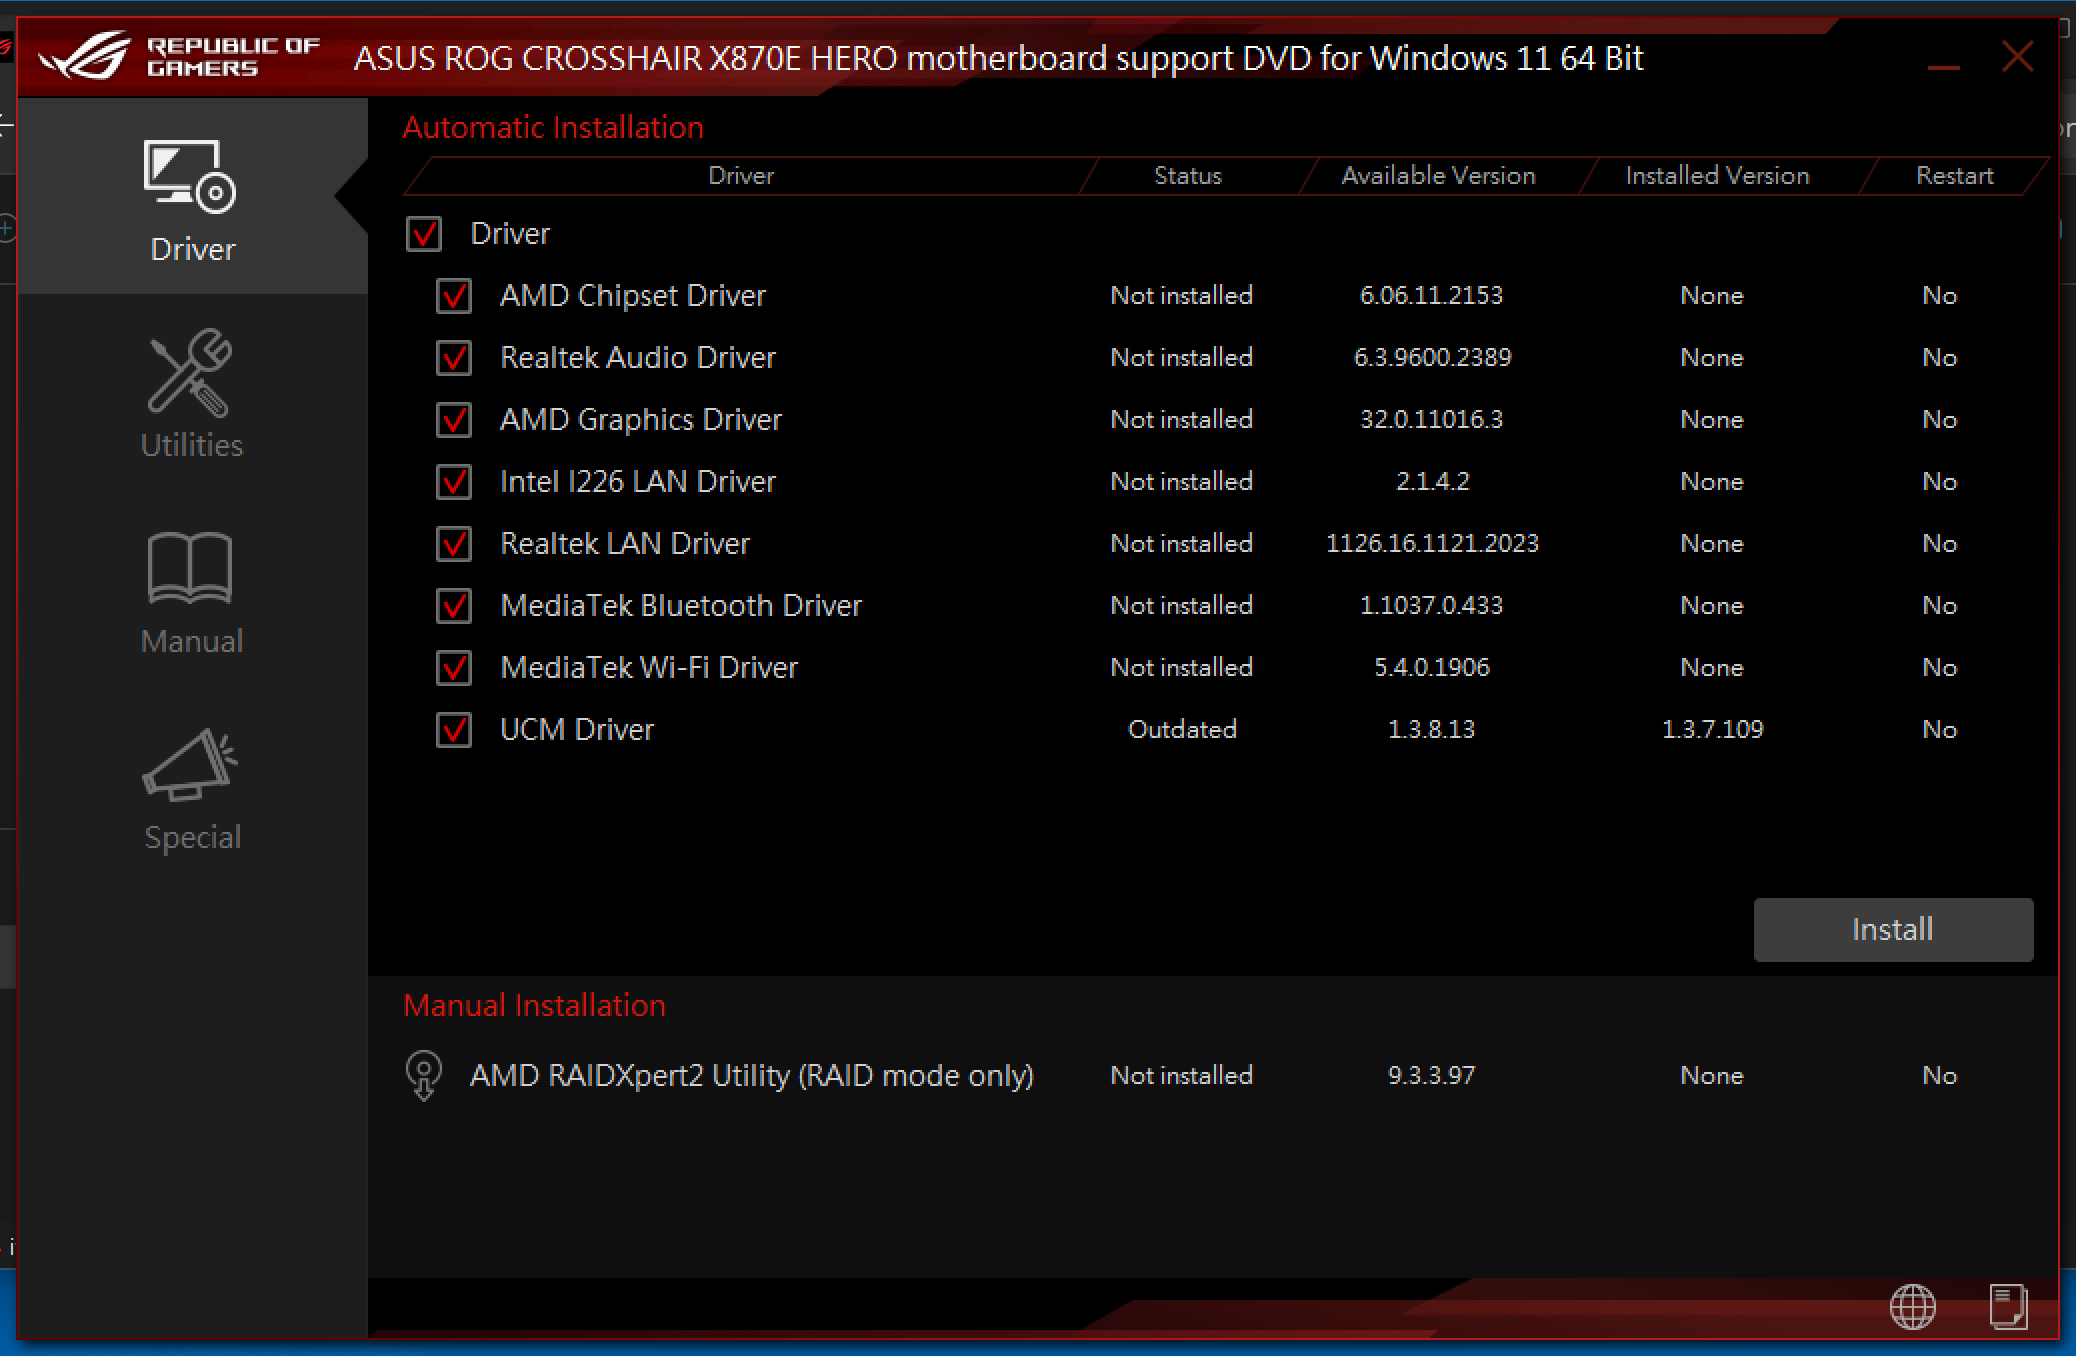Click Realtek Audio Driver list entry

[639, 357]
